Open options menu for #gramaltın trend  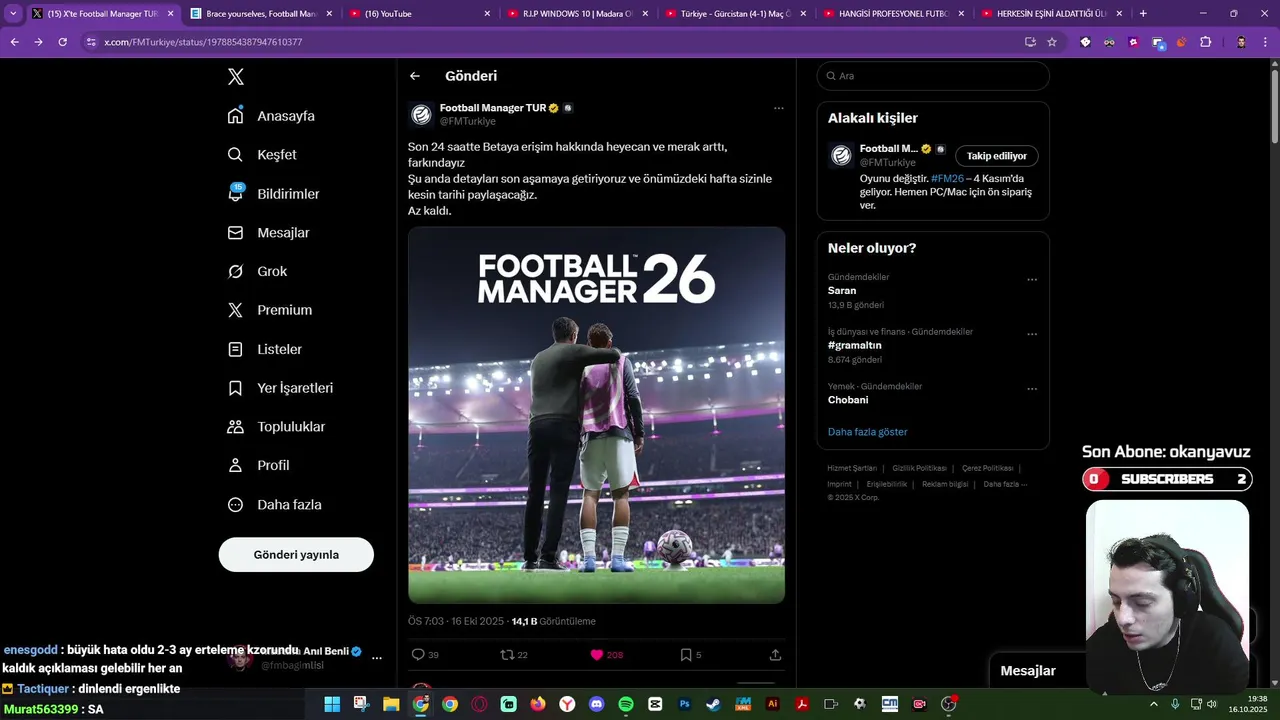tap(1032, 334)
